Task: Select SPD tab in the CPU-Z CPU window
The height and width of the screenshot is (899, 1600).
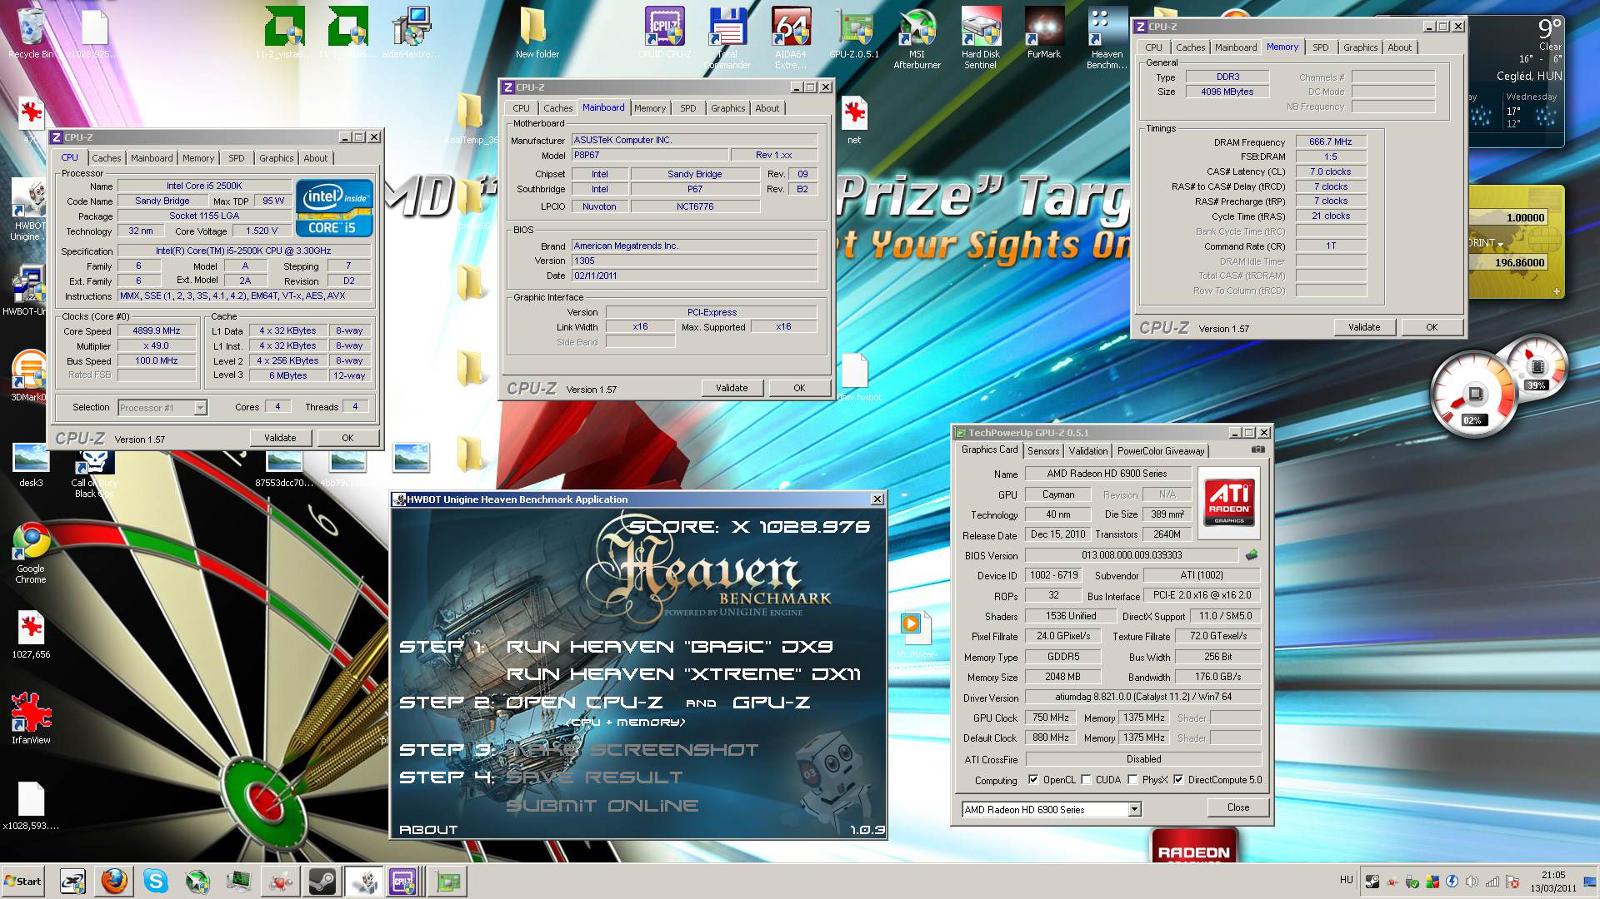Action: [236, 158]
